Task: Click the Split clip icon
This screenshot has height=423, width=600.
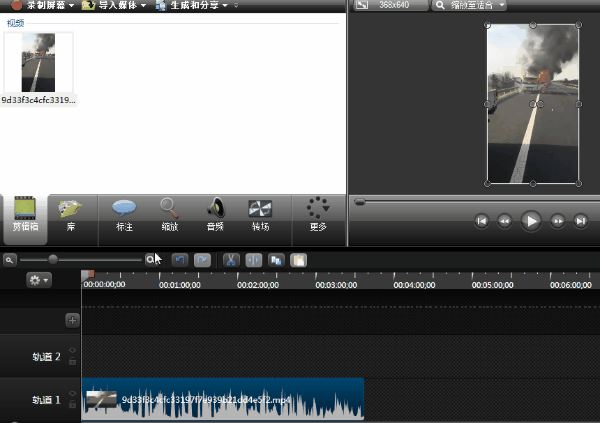Action: pyautogui.click(x=253, y=260)
